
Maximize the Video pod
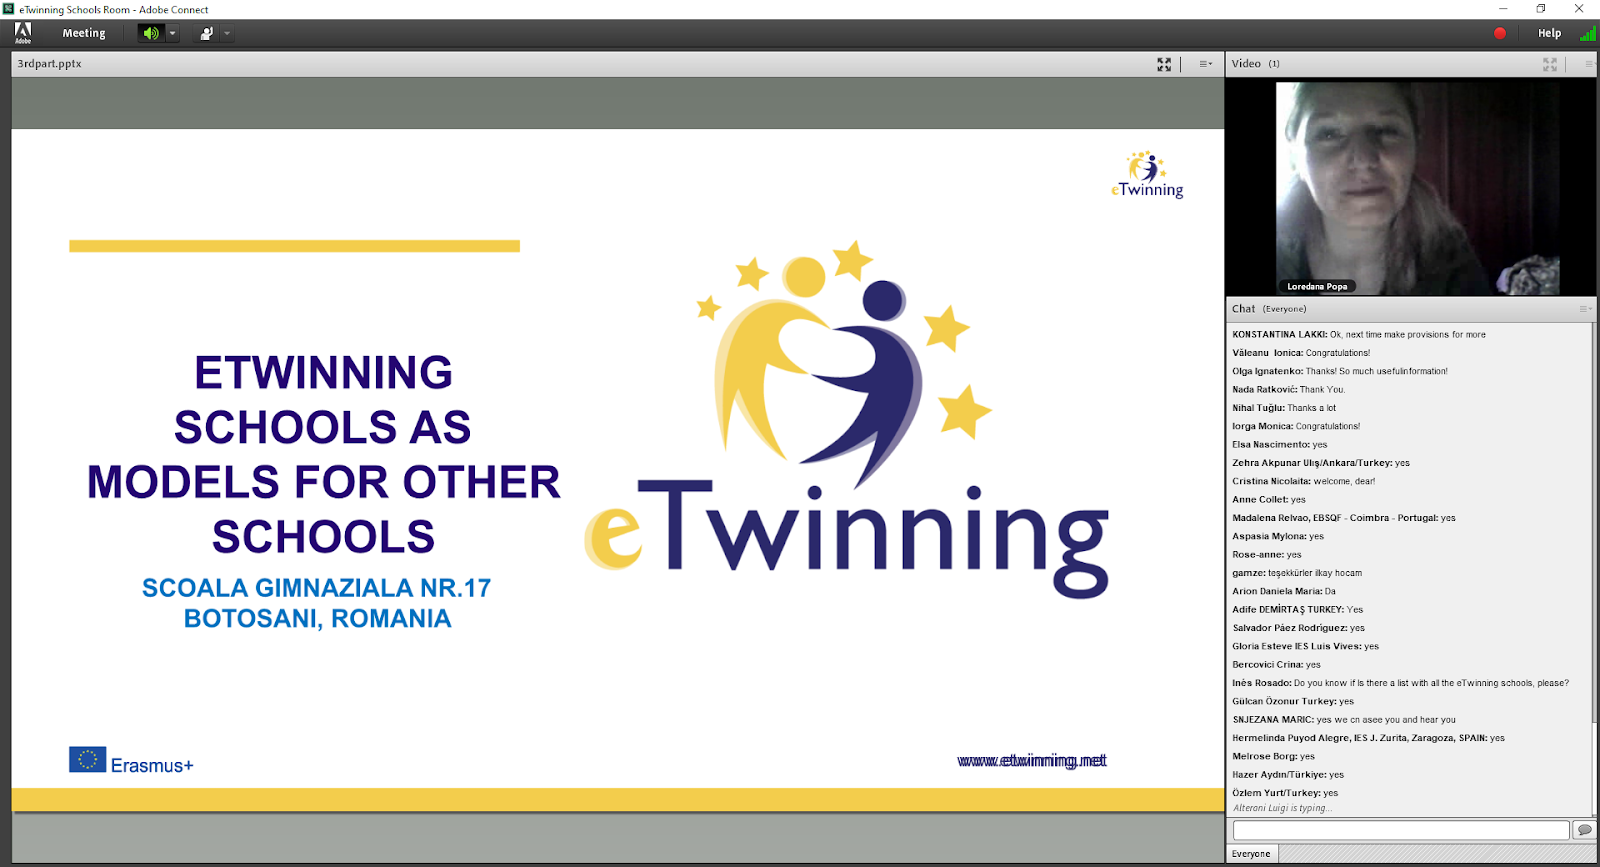(x=1550, y=64)
